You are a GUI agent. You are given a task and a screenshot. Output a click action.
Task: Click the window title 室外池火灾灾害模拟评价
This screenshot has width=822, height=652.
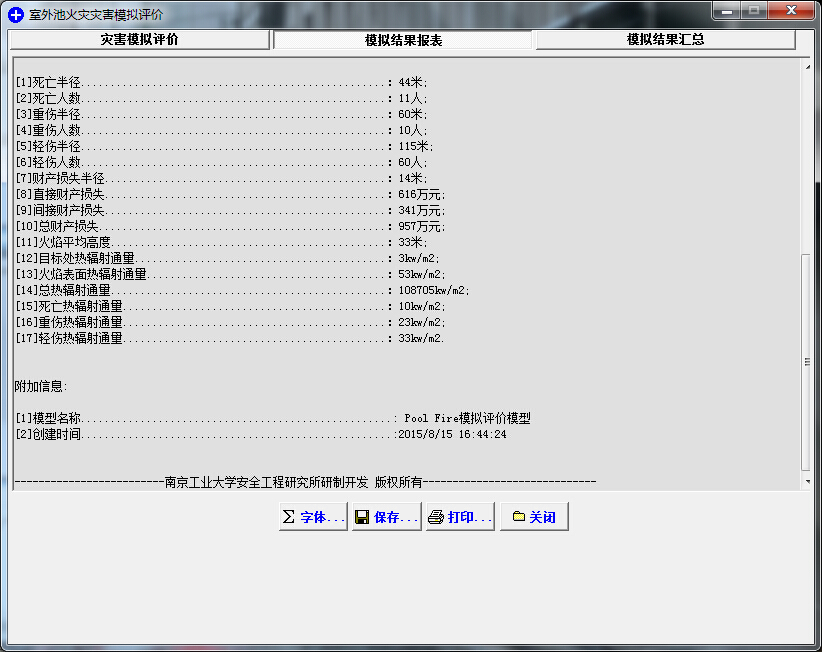(x=96, y=15)
